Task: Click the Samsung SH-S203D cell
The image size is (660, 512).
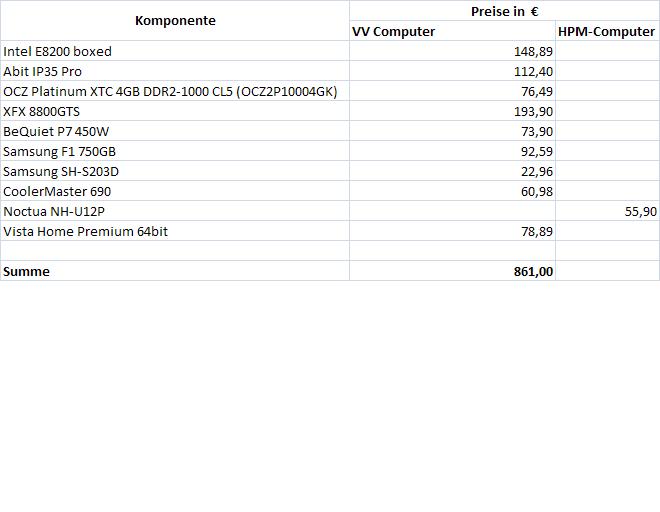Action: (175, 171)
